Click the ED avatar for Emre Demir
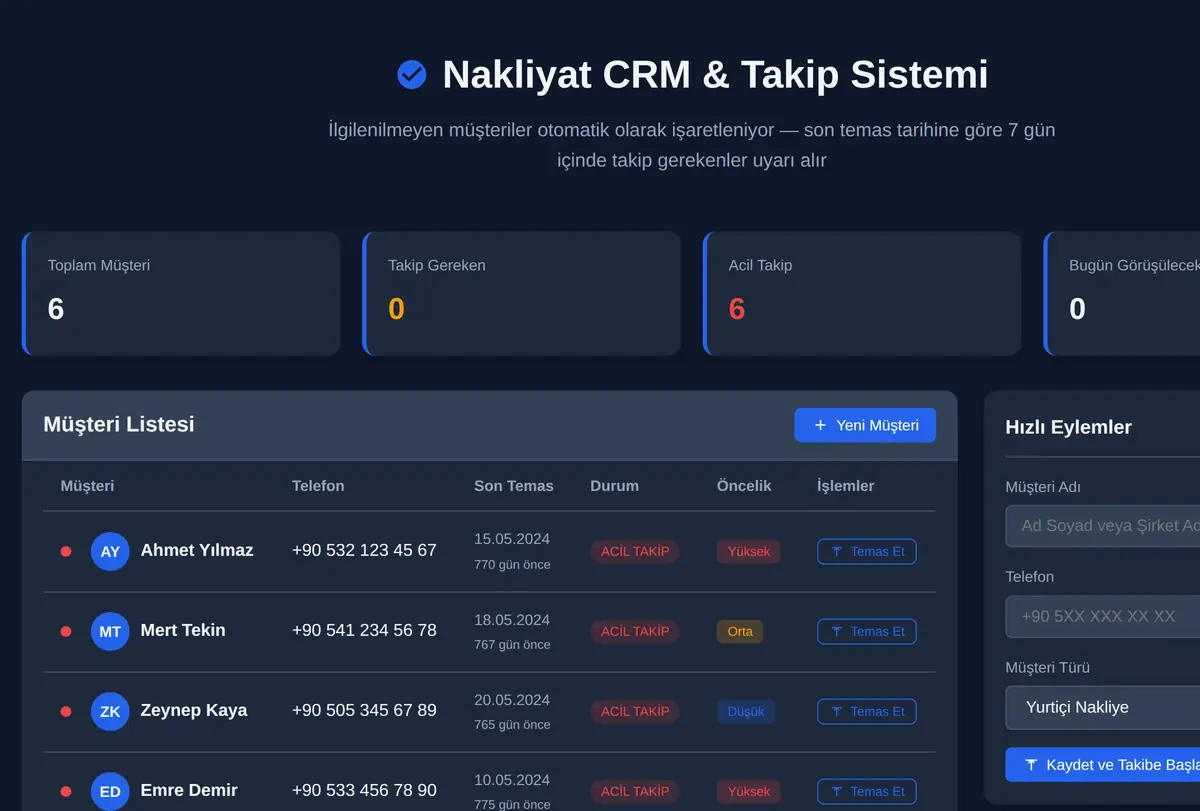The image size is (1200, 811). 110,791
